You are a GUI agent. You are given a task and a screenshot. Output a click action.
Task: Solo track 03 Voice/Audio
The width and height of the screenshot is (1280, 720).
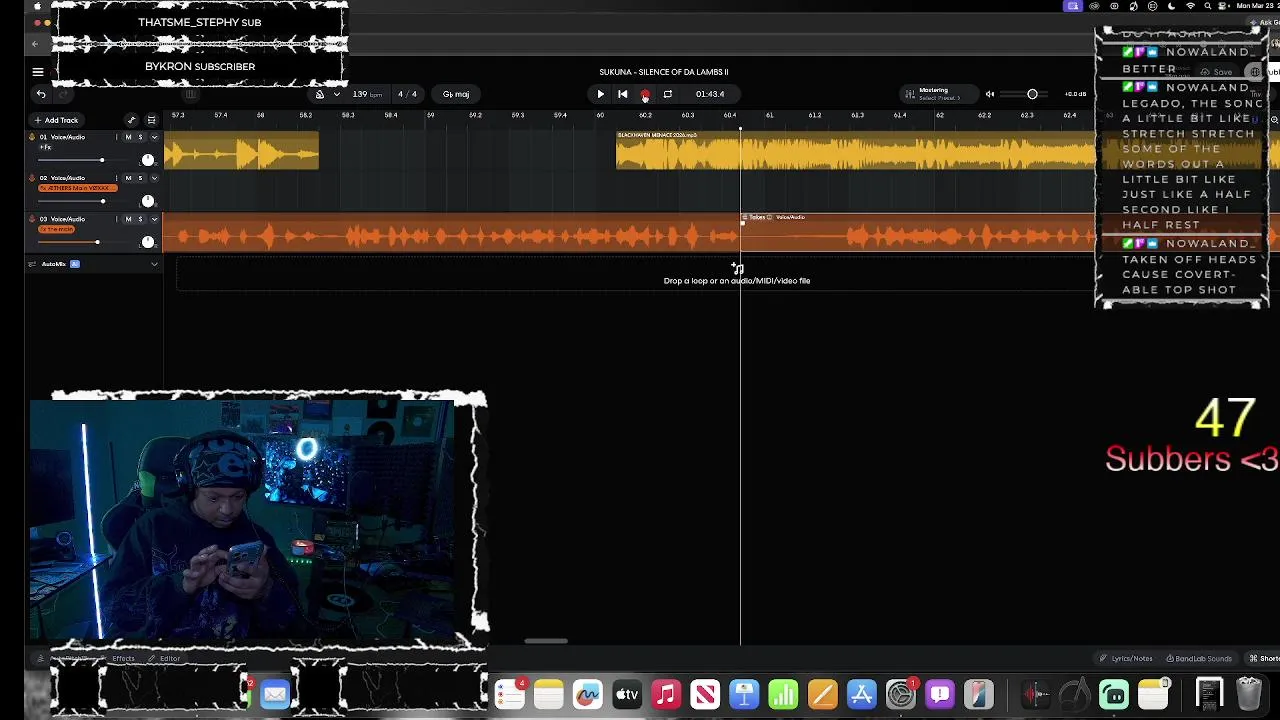(x=140, y=219)
